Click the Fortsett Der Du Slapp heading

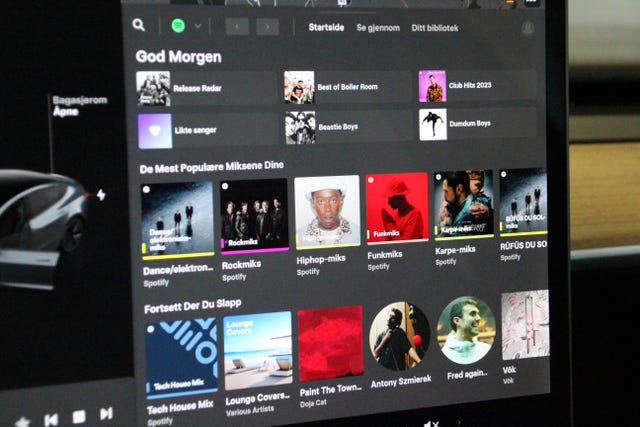(193, 306)
